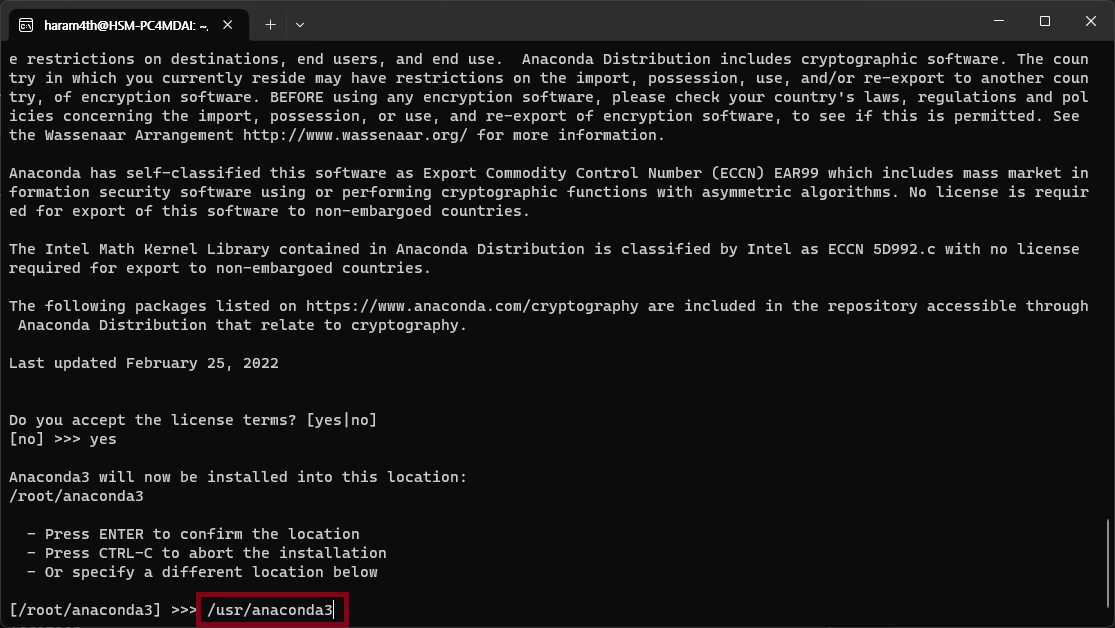
Task: Minimize the terminal window
Action: tap(999, 21)
